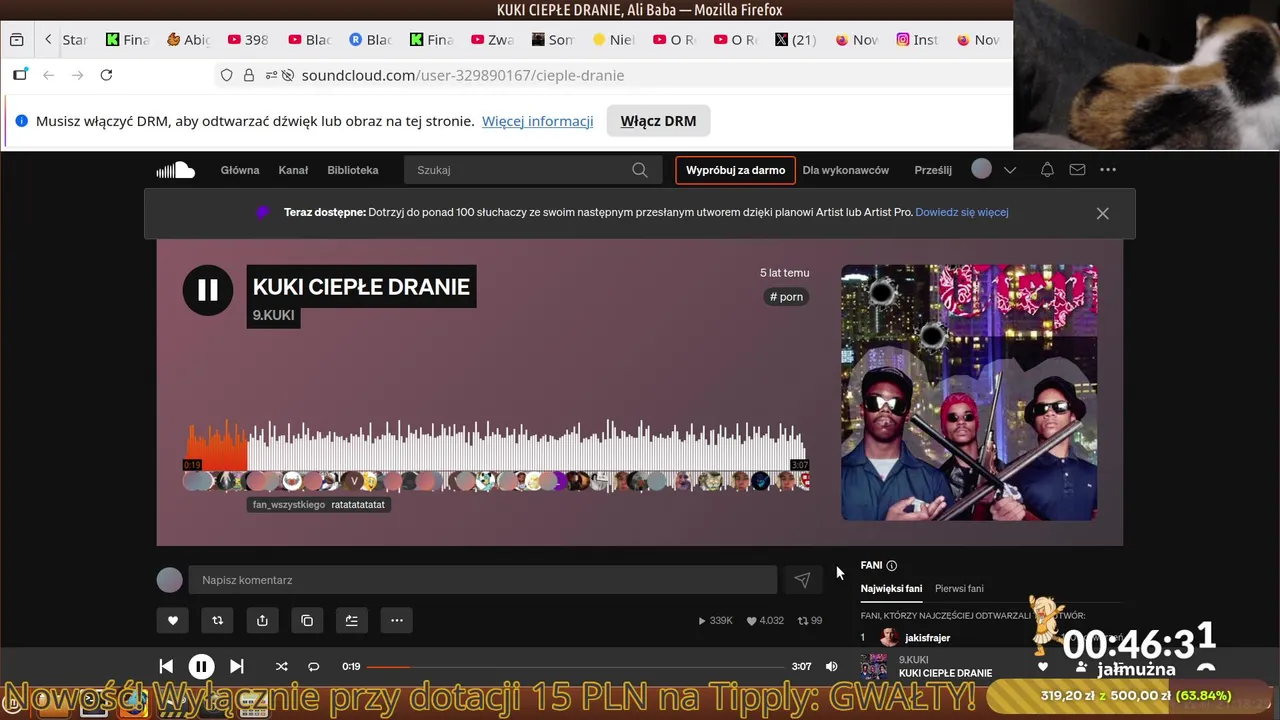Click the DRM notification info icon
The width and height of the screenshot is (1280, 720).
tap(21, 121)
